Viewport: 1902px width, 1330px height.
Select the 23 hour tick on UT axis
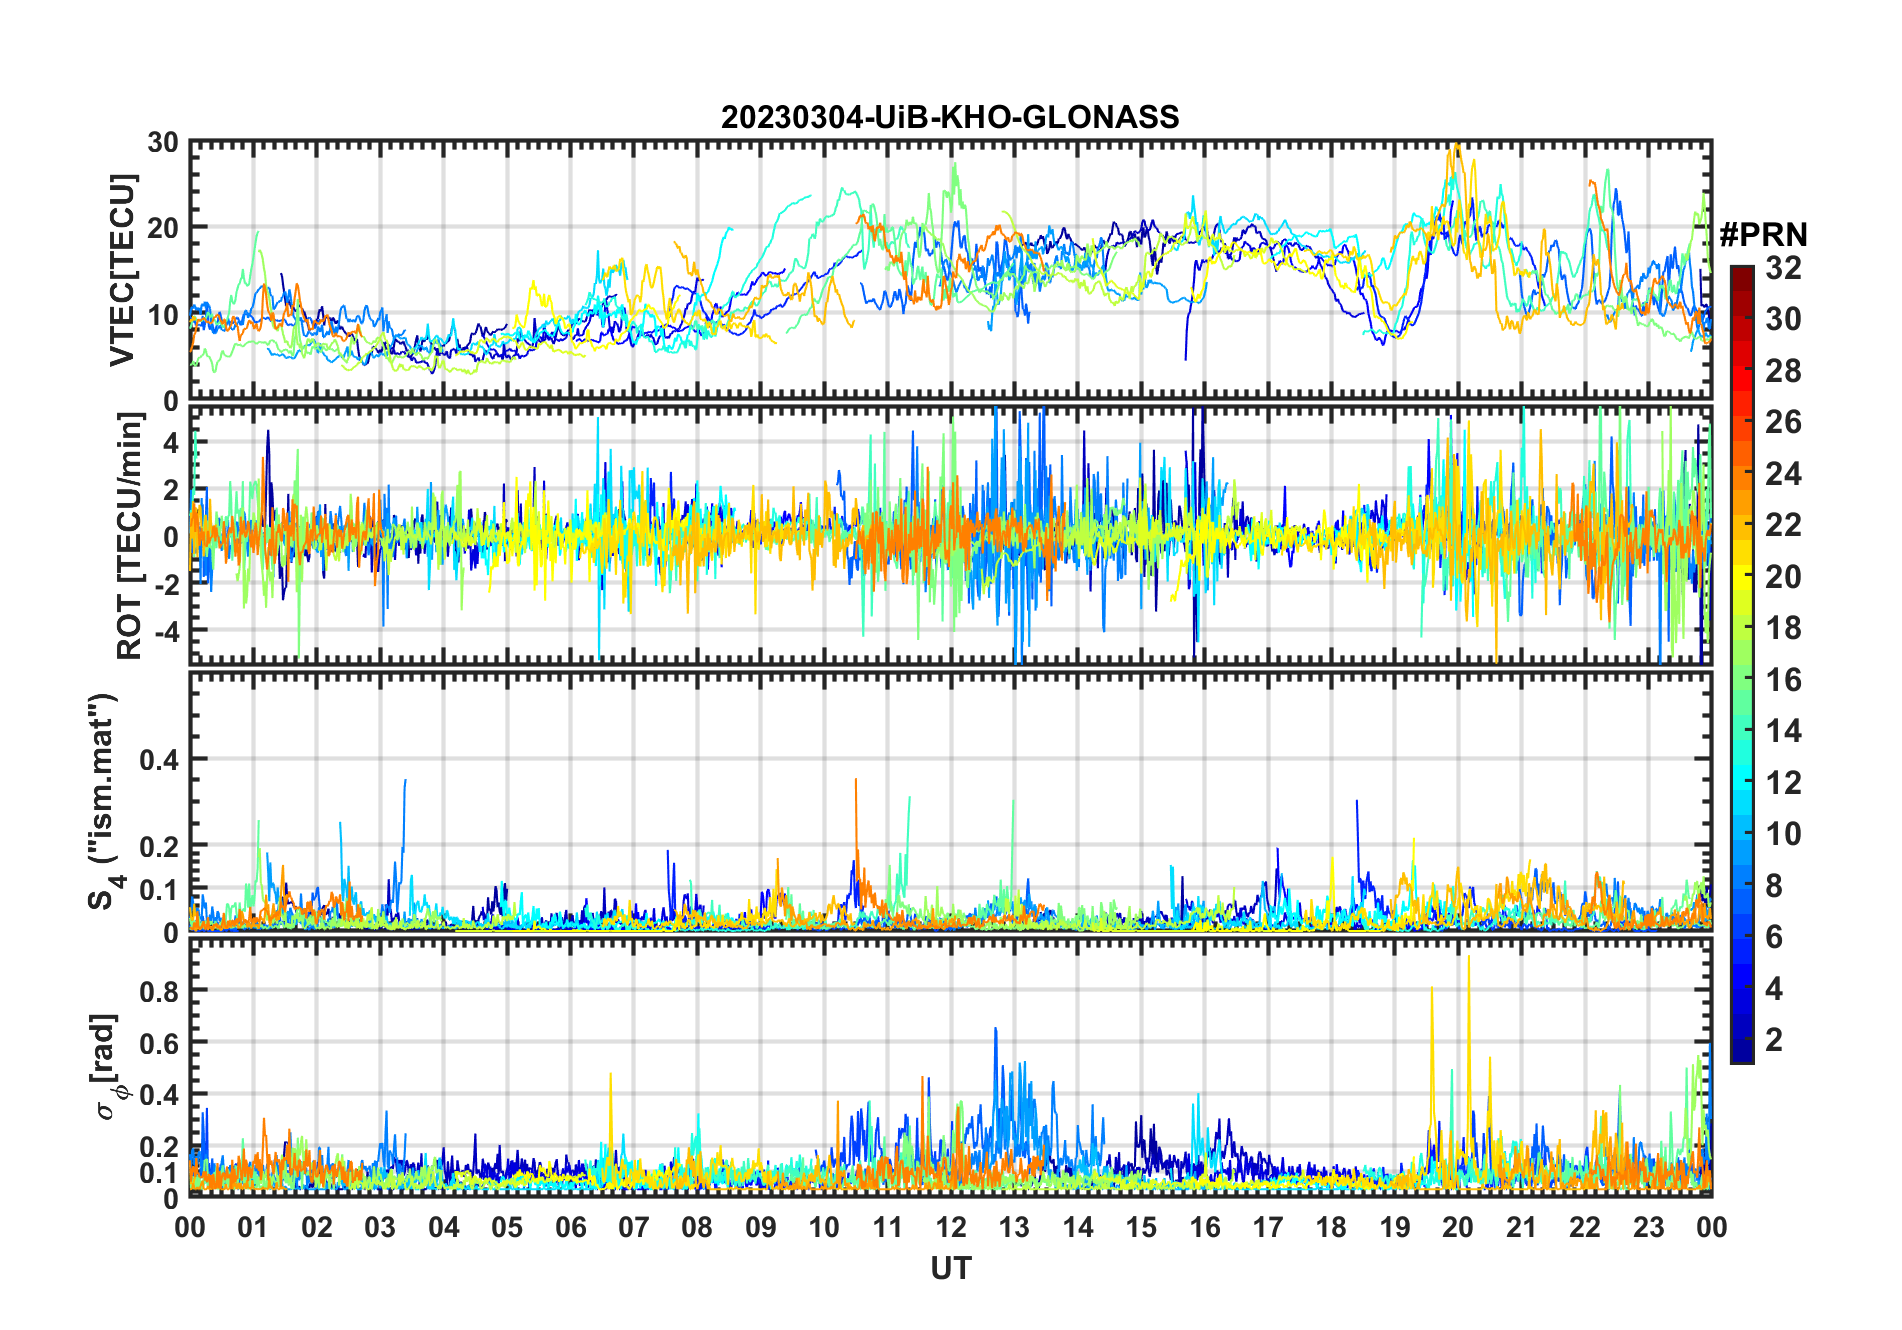coord(1649,1227)
